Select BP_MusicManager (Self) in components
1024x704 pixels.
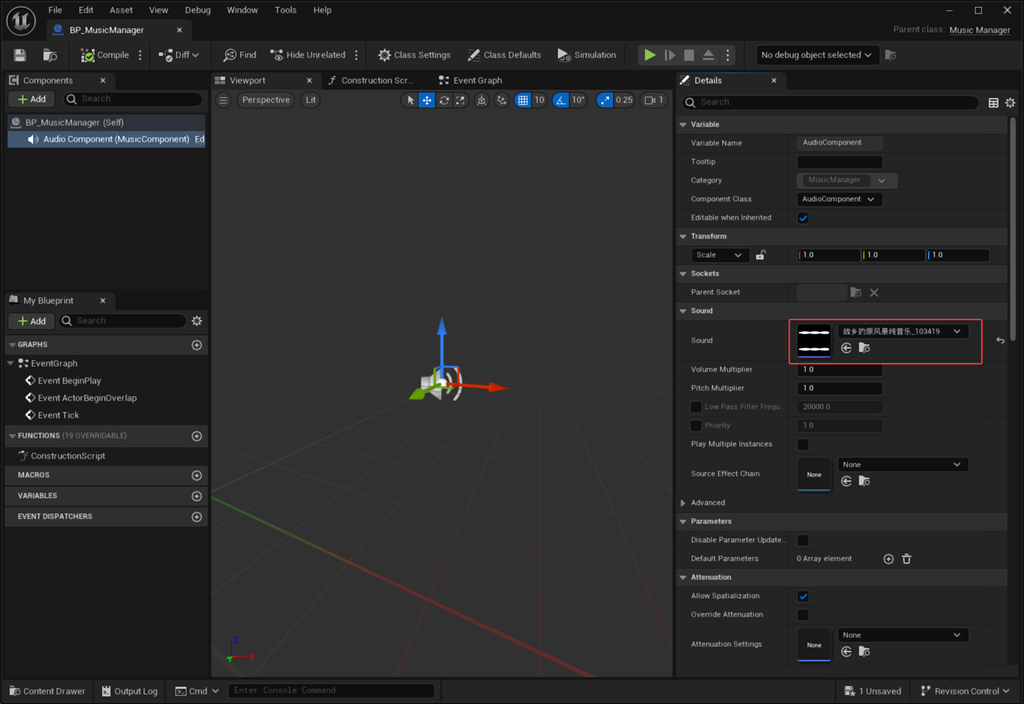(x=106, y=122)
